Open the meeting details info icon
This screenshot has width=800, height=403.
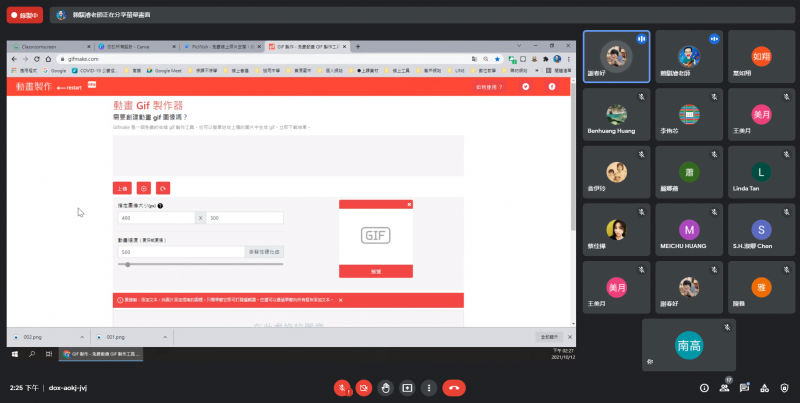[704, 388]
